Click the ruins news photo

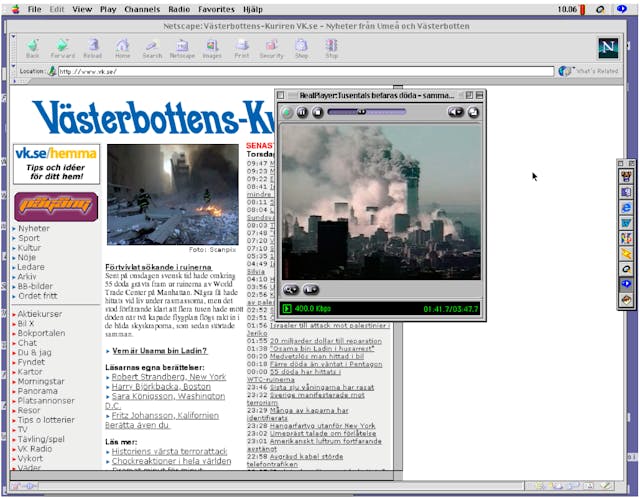tap(173, 195)
